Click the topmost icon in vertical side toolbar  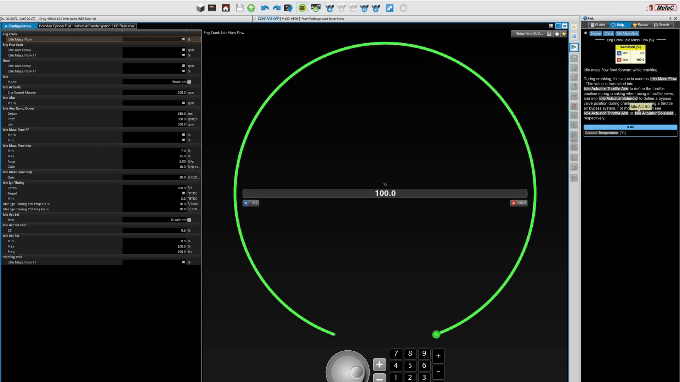pyautogui.click(x=574, y=27)
